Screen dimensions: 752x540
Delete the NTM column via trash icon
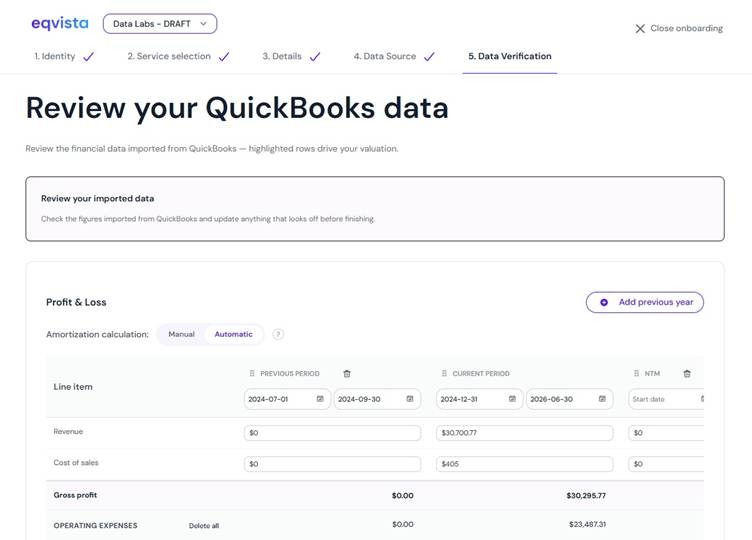pos(687,374)
